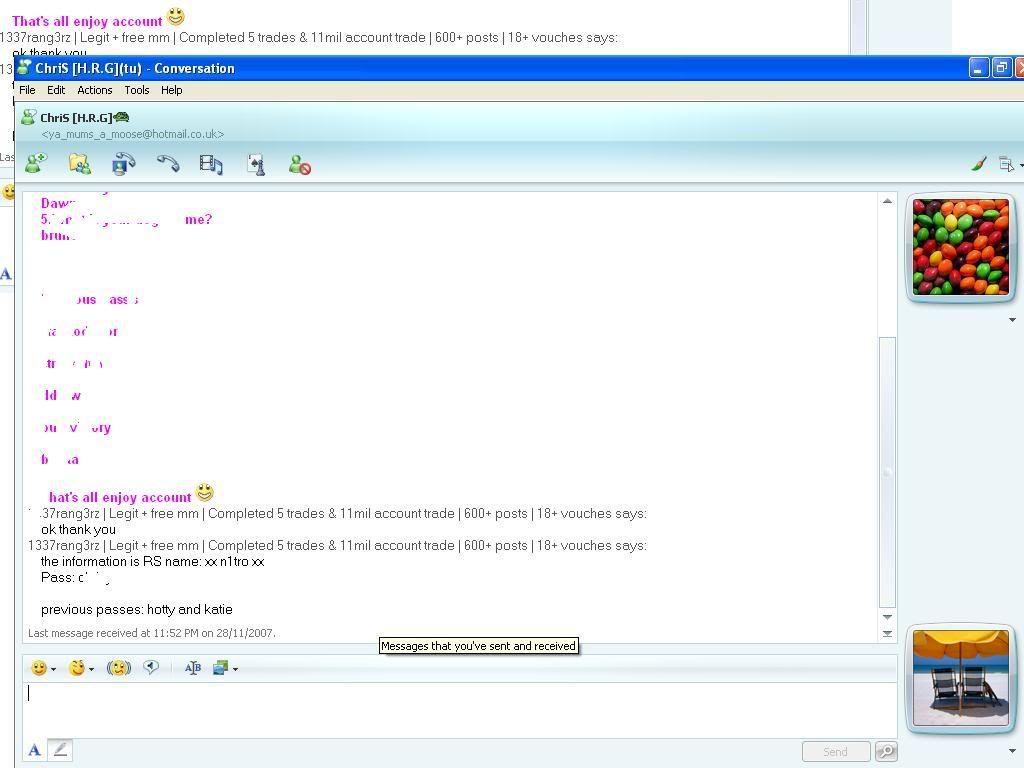This screenshot has width=1024, height=768.
Task: Click the Send button
Action: click(836, 752)
